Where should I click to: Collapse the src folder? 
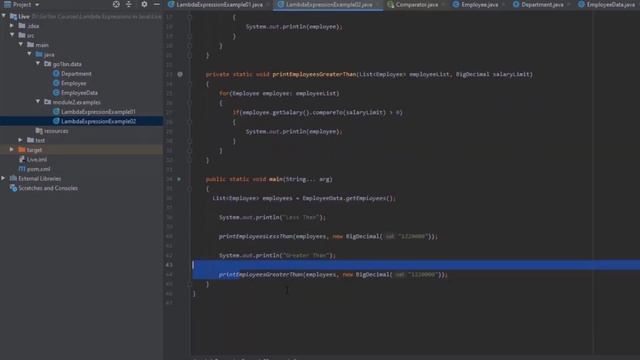point(12,35)
